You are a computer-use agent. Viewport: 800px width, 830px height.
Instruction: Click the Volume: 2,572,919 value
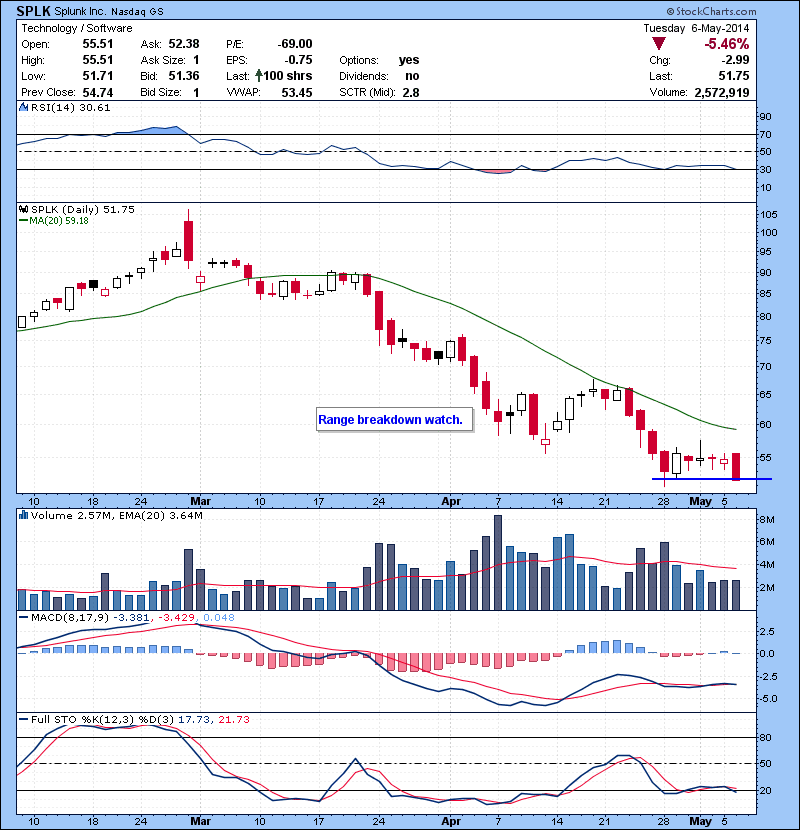click(x=722, y=93)
